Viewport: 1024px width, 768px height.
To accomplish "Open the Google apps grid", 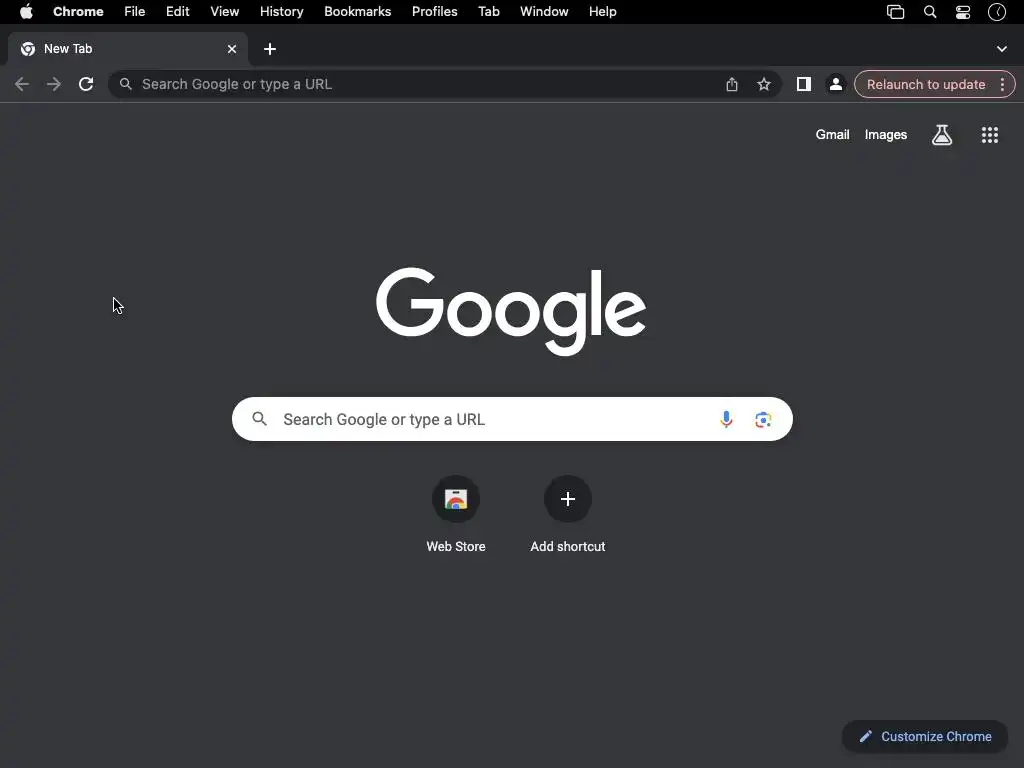I will (x=989, y=135).
